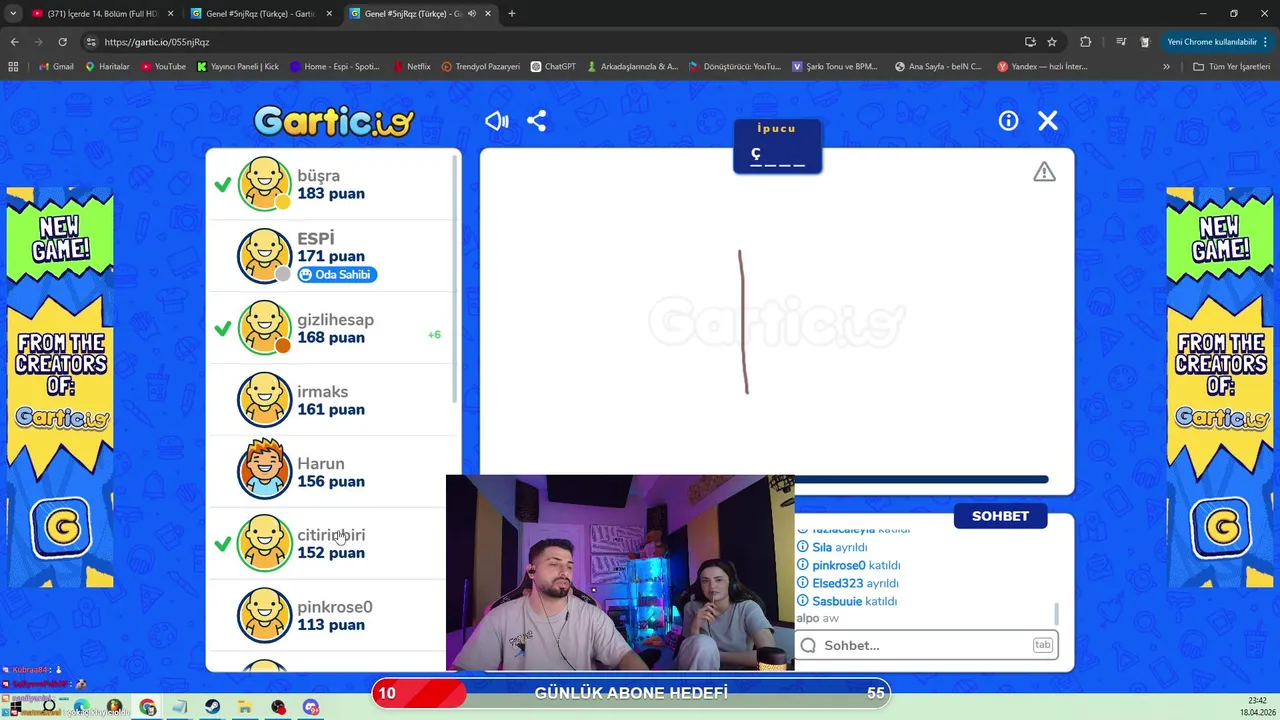Open Ana Sayfa beIN bookmark
1280x720 pixels.
click(x=940, y=66)
